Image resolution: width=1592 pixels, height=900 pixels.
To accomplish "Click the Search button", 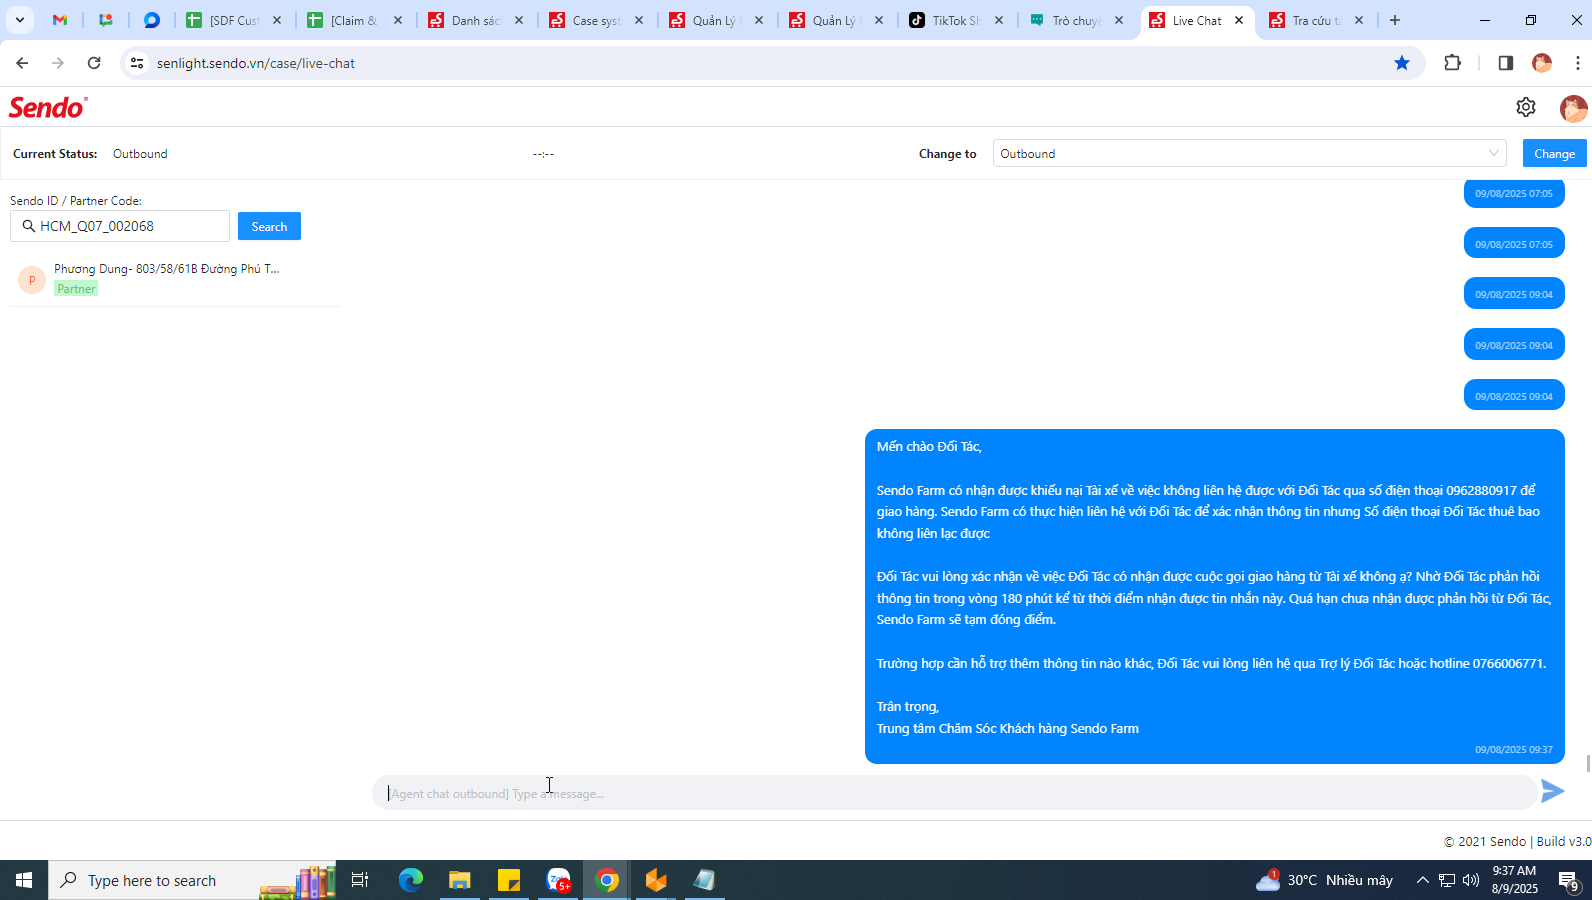I will [269, 226].
